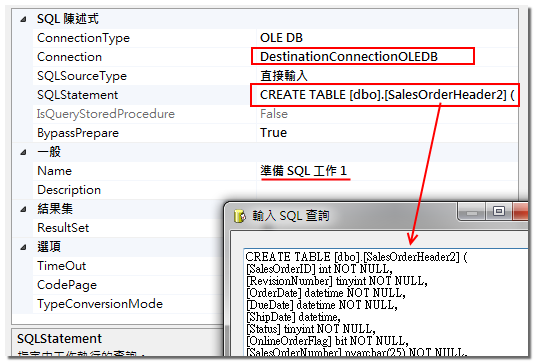Click the OLE DB value

click(x=281, y=38)
